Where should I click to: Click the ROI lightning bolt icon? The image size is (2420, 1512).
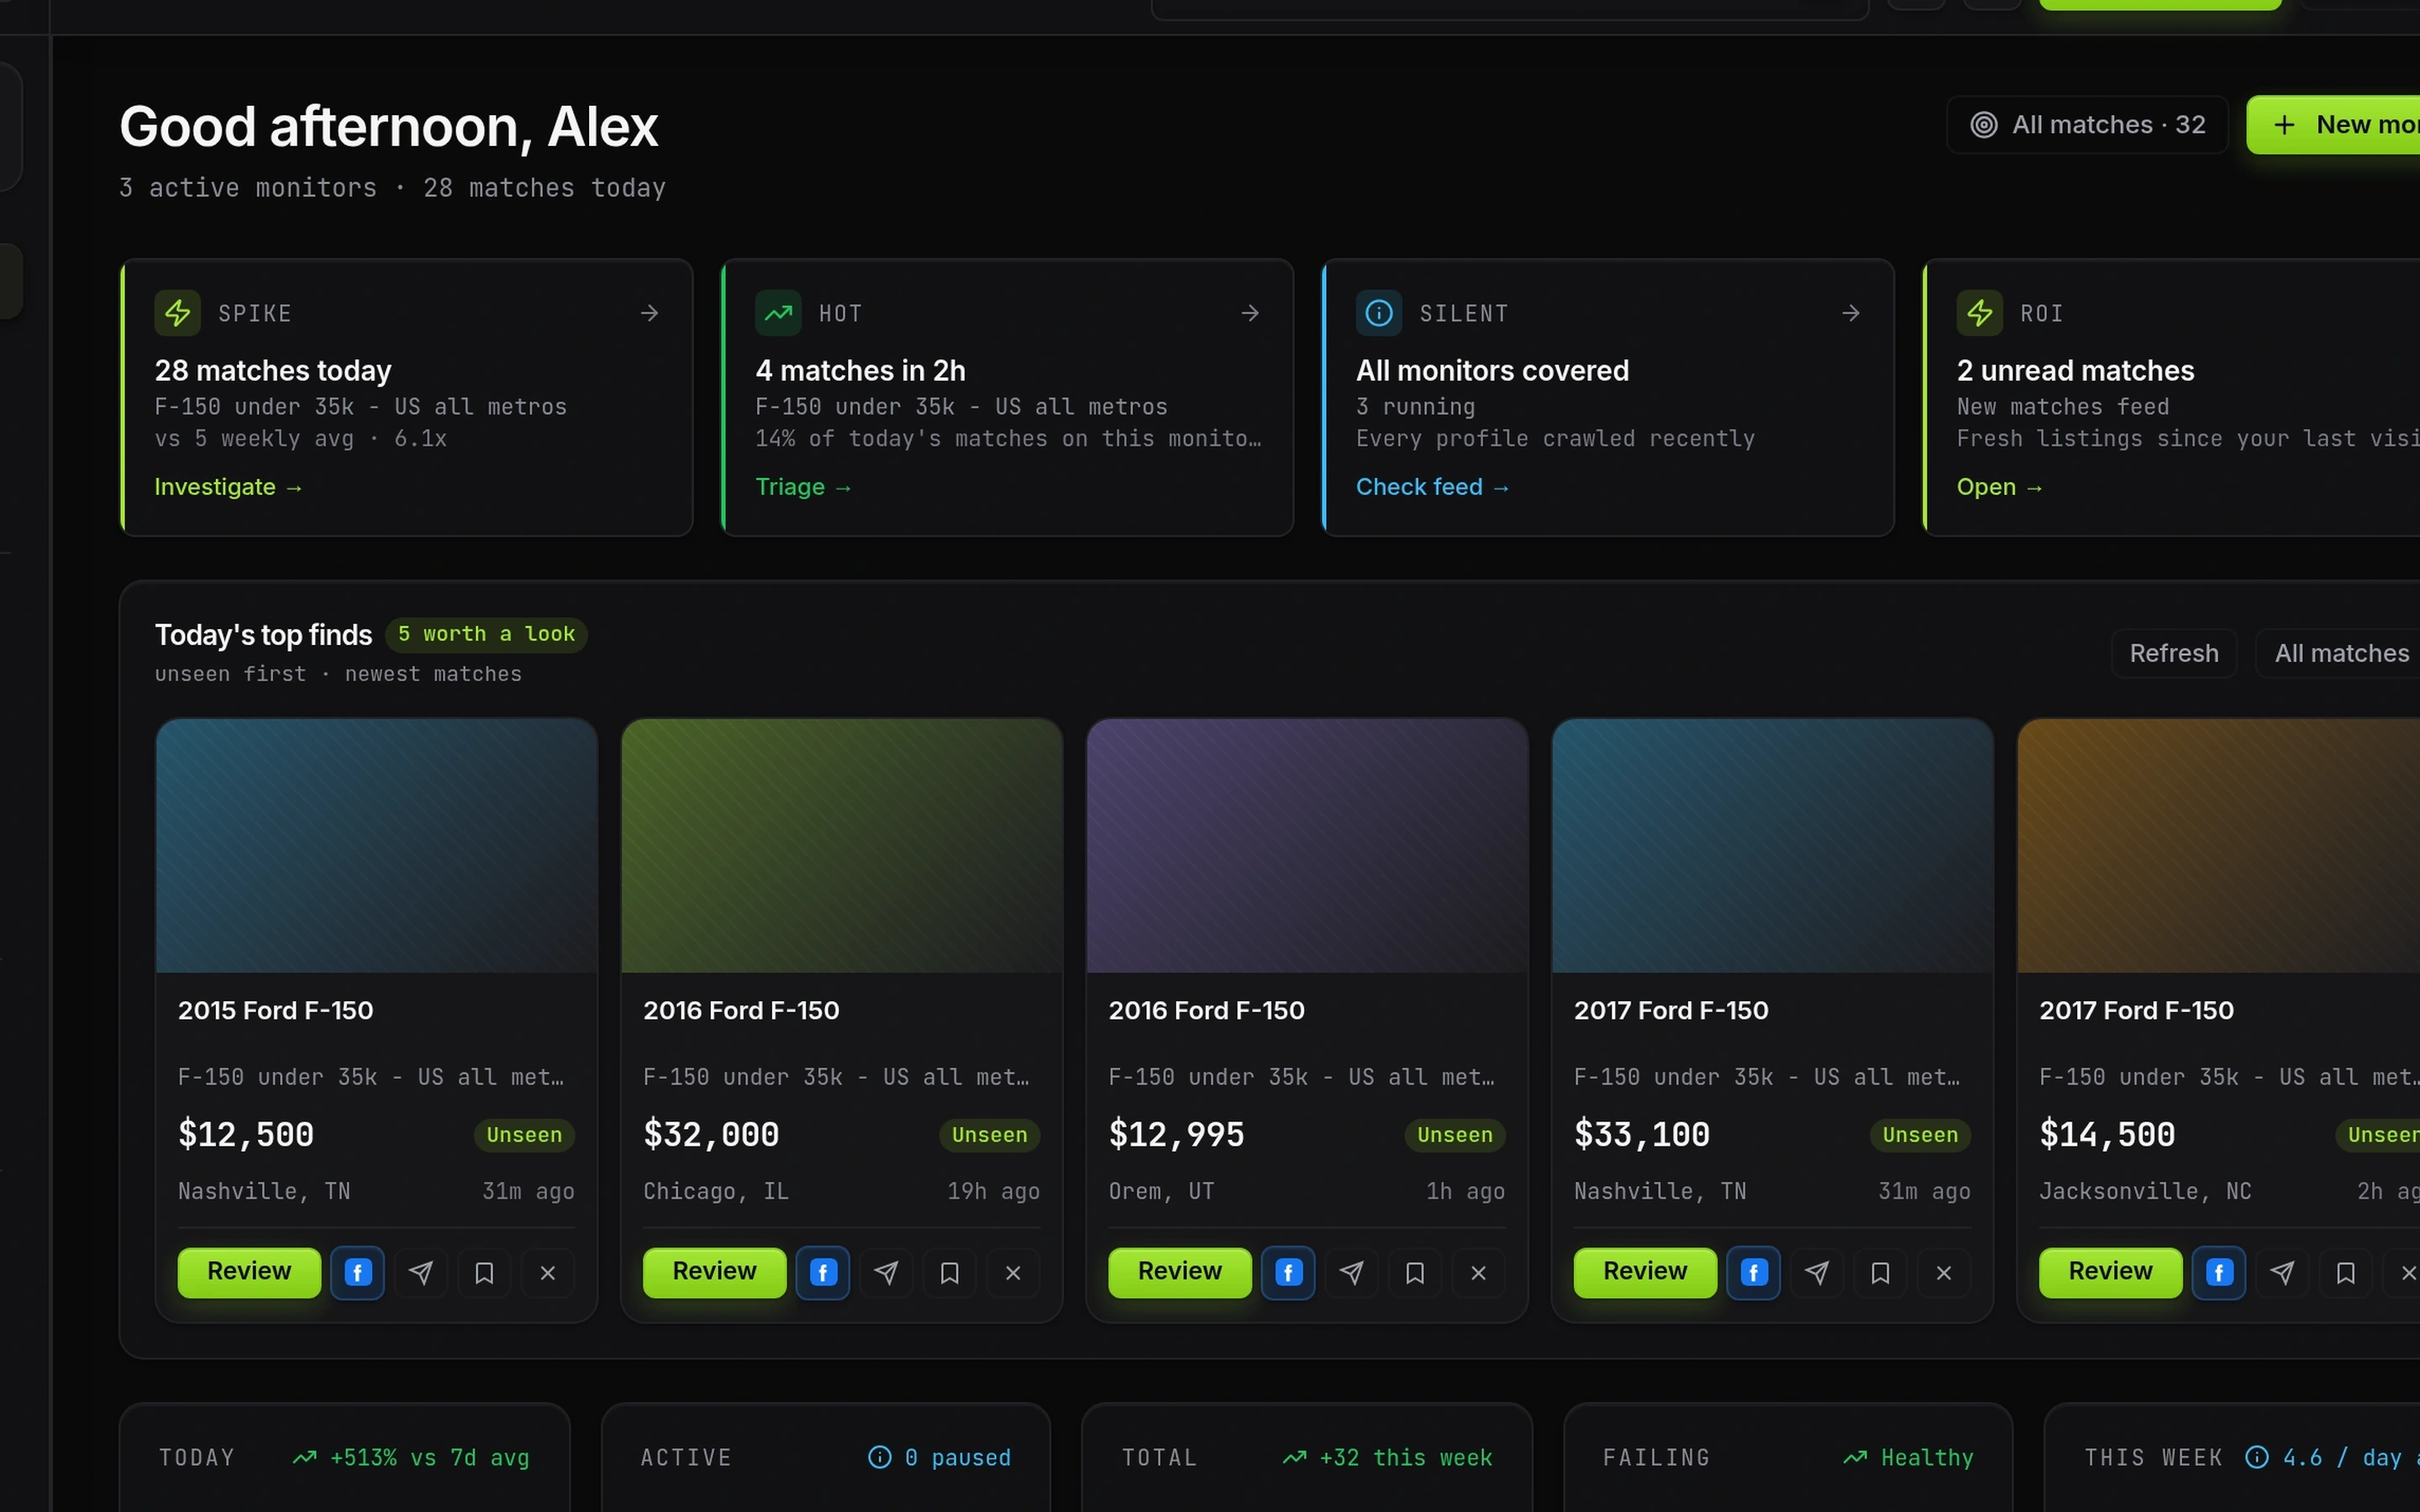click(x=1980, y=313)
